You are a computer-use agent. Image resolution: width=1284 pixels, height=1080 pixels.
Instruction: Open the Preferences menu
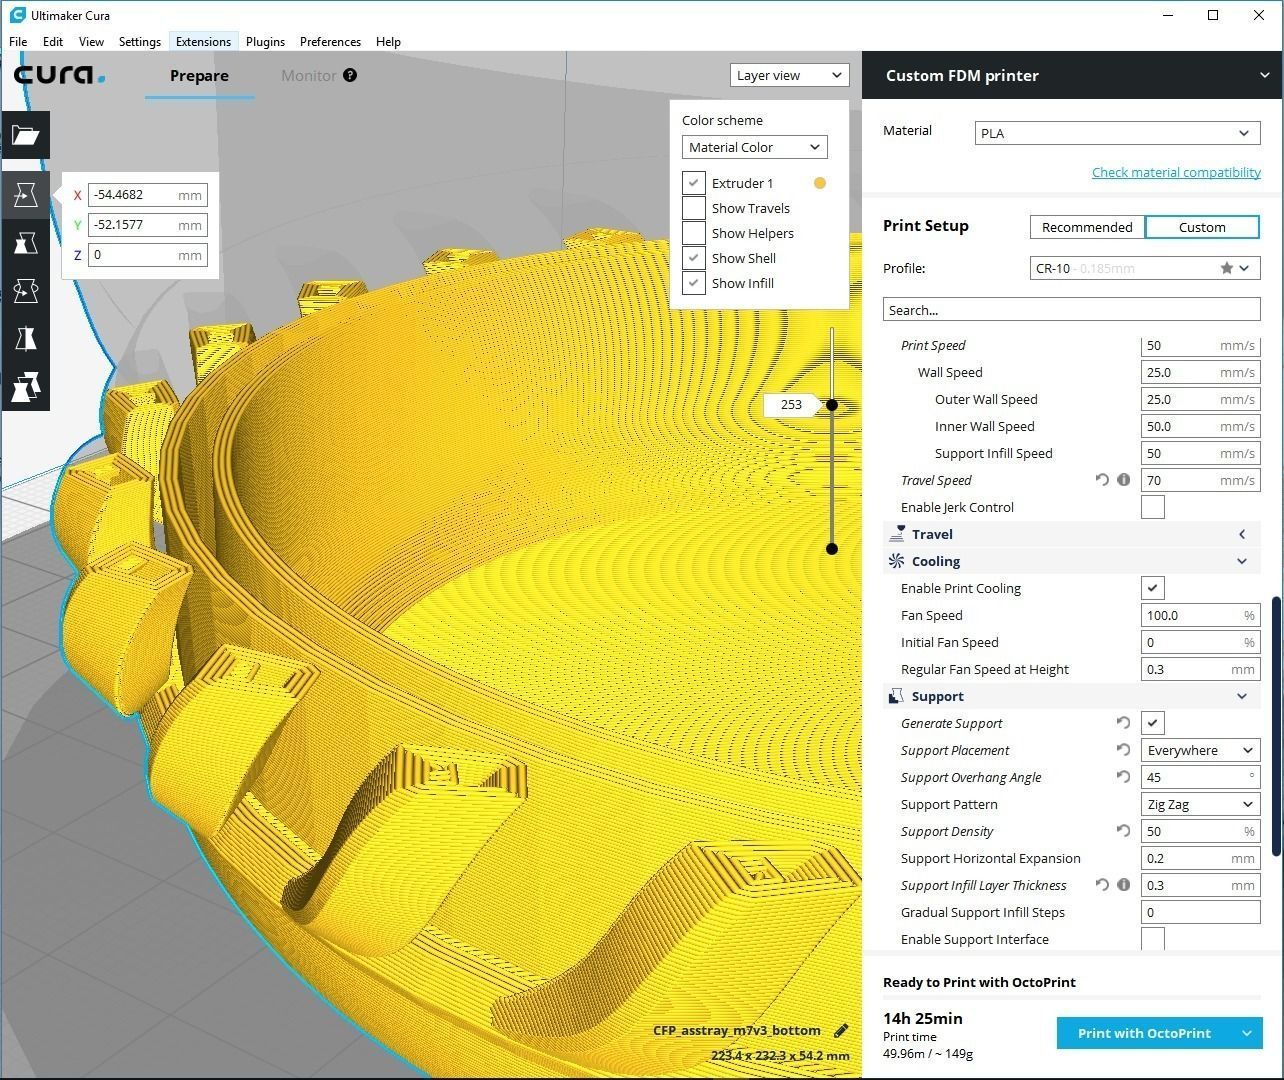[330, 41]
